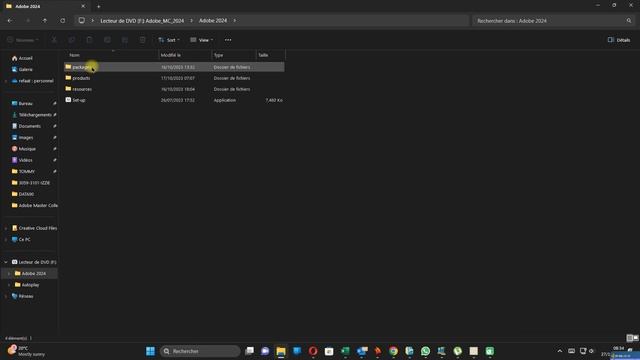Select the Lecteur de DVD (F:) Adobe_MC_2024 breadcrumb
This screenshot has height=360, width=640.
pyautogui.click(x=142, y=20)
